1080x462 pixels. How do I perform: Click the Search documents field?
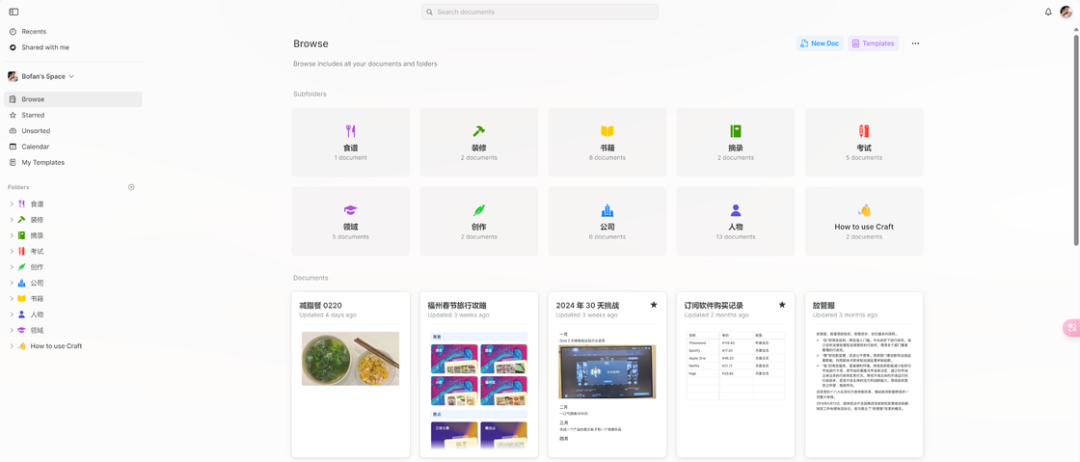540,12
